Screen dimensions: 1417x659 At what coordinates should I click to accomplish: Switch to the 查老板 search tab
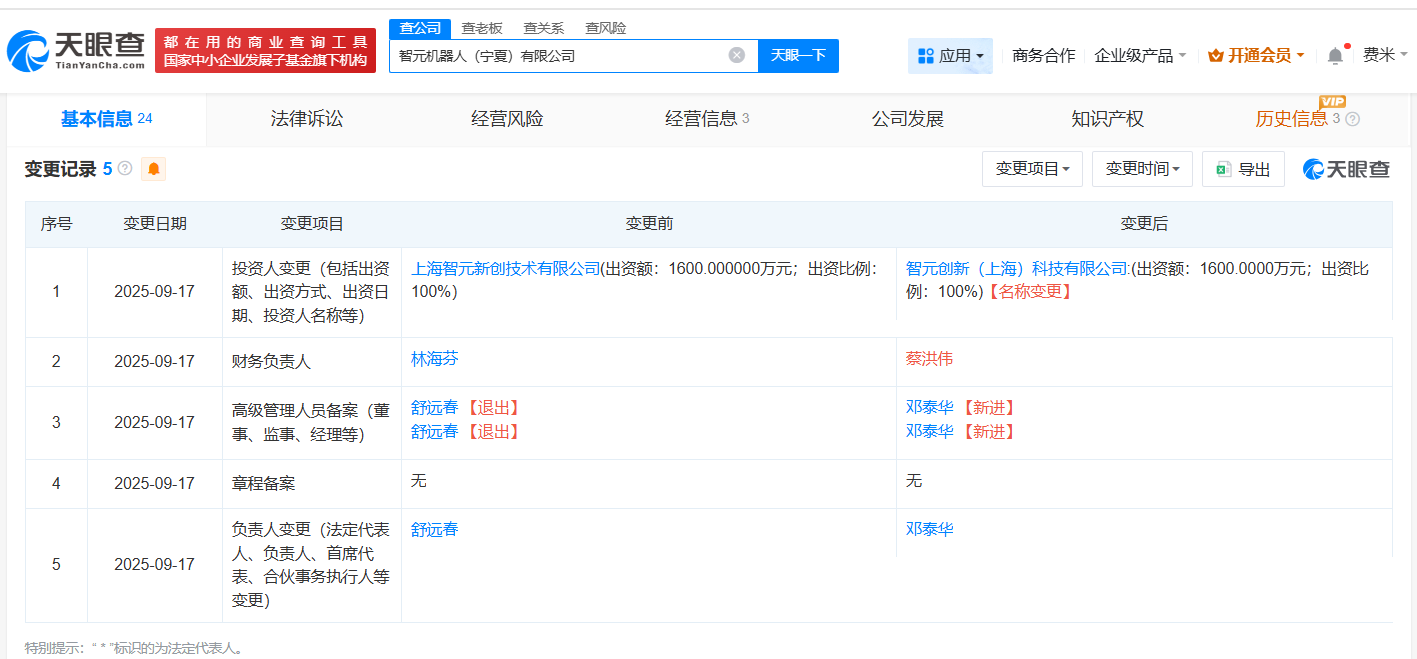[x=483, y=28]
